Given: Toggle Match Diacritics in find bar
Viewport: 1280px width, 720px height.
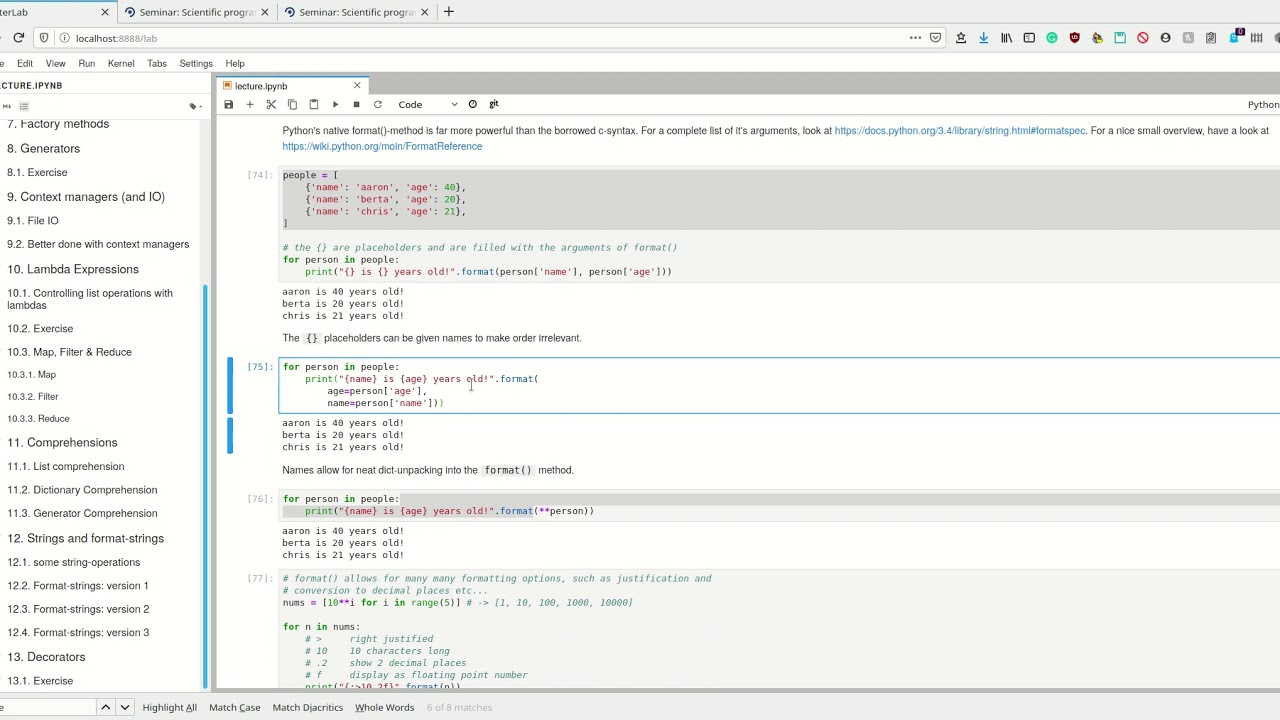Looking at the screenshot, I should (307, 707).
